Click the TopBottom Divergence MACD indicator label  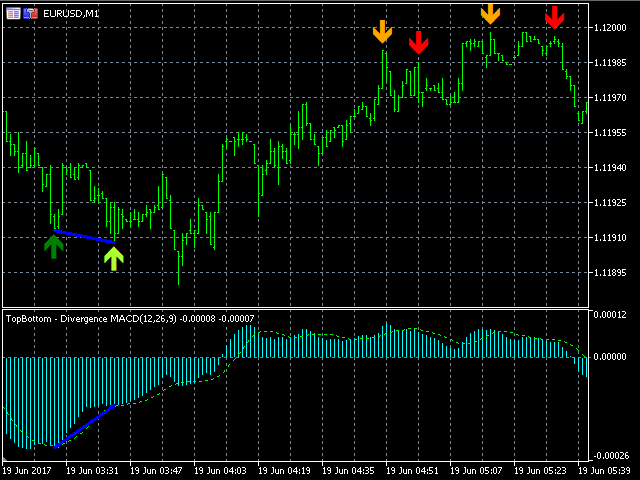click(130, 318)
